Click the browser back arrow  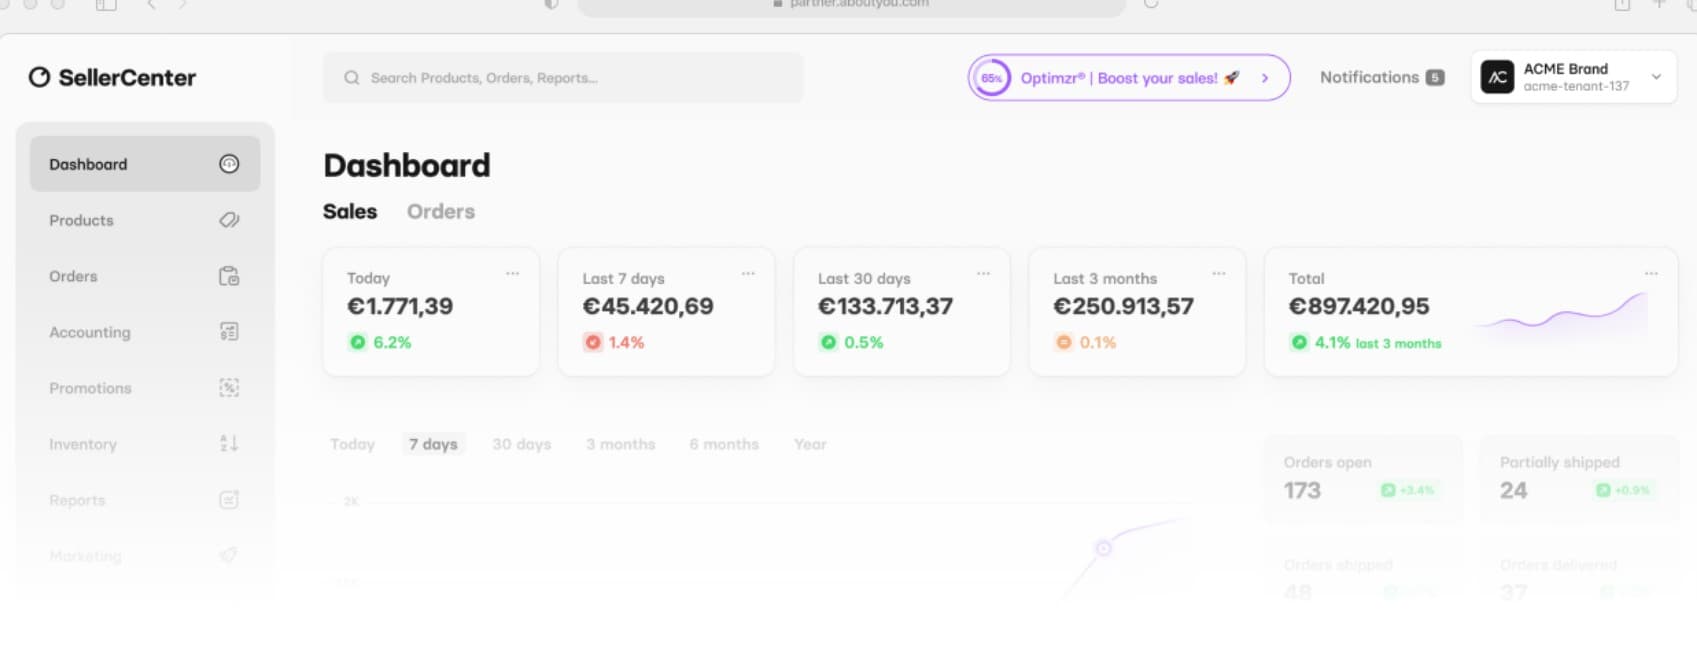151,5
